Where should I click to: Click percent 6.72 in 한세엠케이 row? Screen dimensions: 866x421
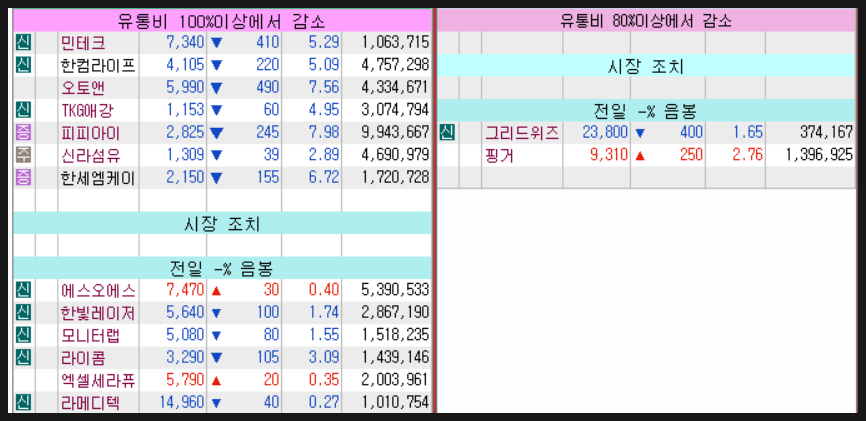click(324, 178)
